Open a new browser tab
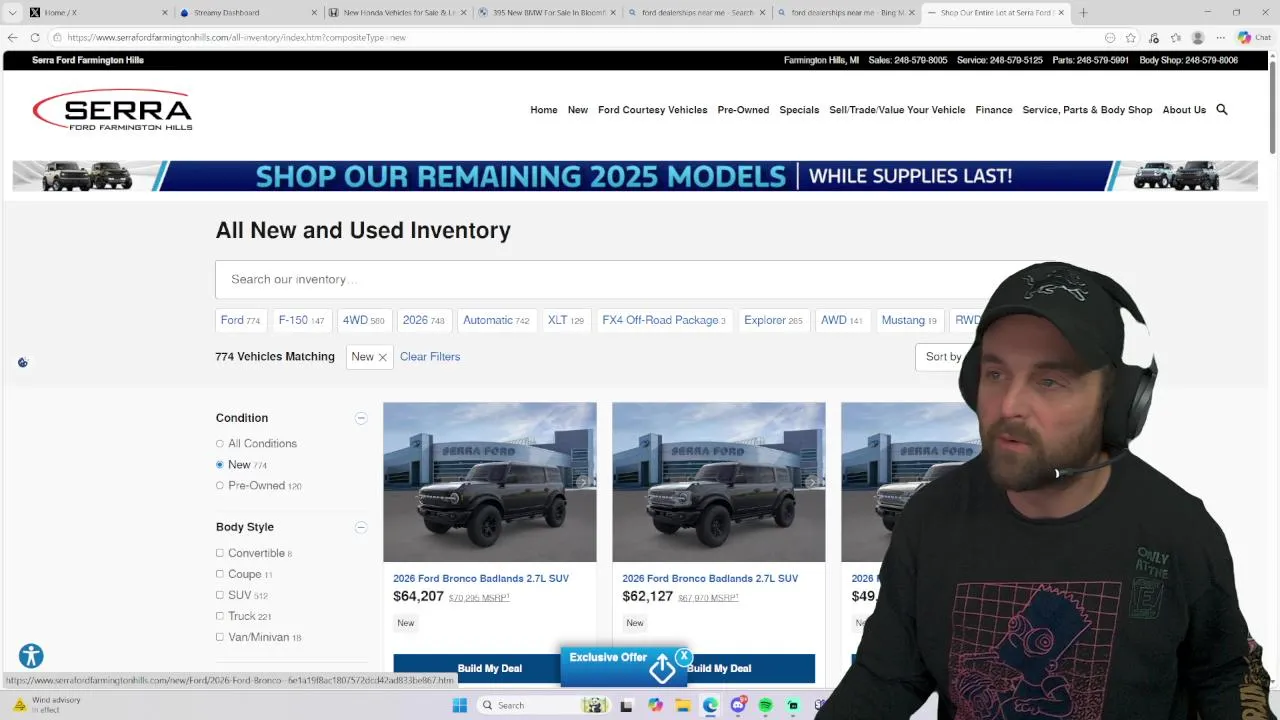This screenshot has width=1280, height=720. pyautogui.click(x=1083, y=13)
